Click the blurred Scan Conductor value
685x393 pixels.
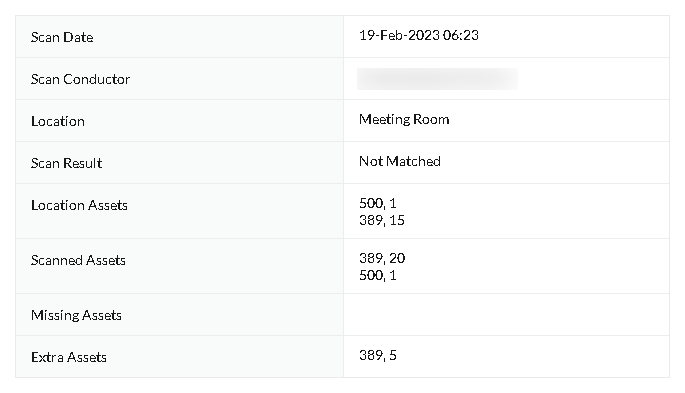pos(437,79)
